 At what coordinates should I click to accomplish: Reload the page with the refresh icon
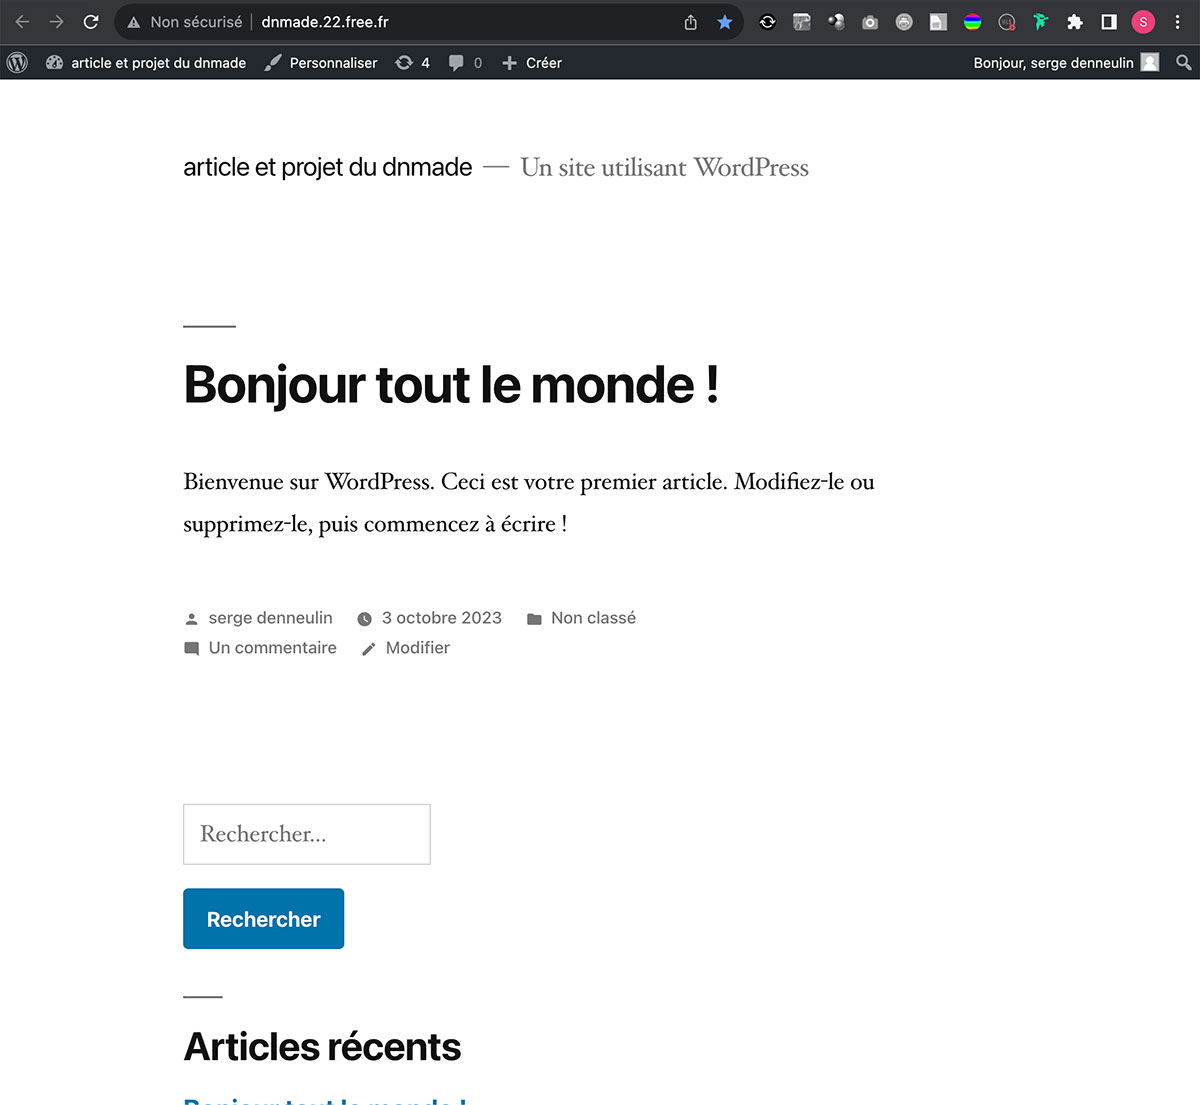91,22
